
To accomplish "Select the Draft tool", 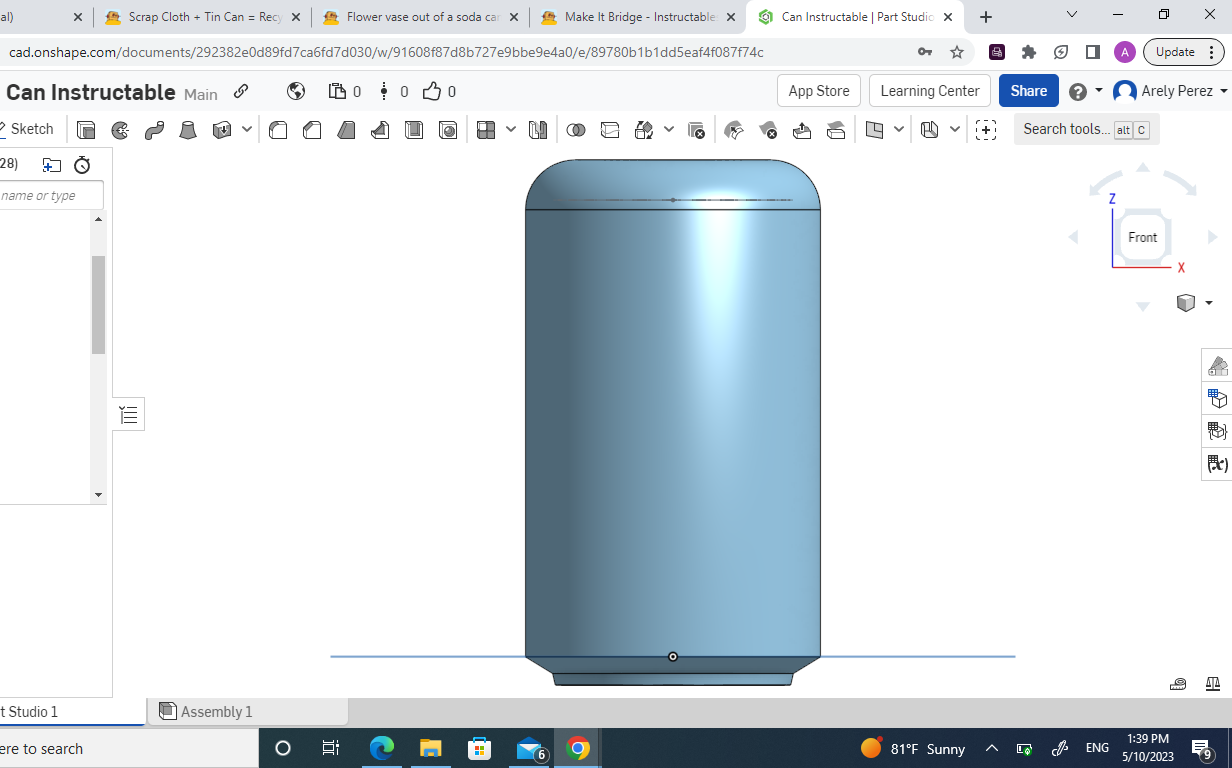I will point(346,129).
